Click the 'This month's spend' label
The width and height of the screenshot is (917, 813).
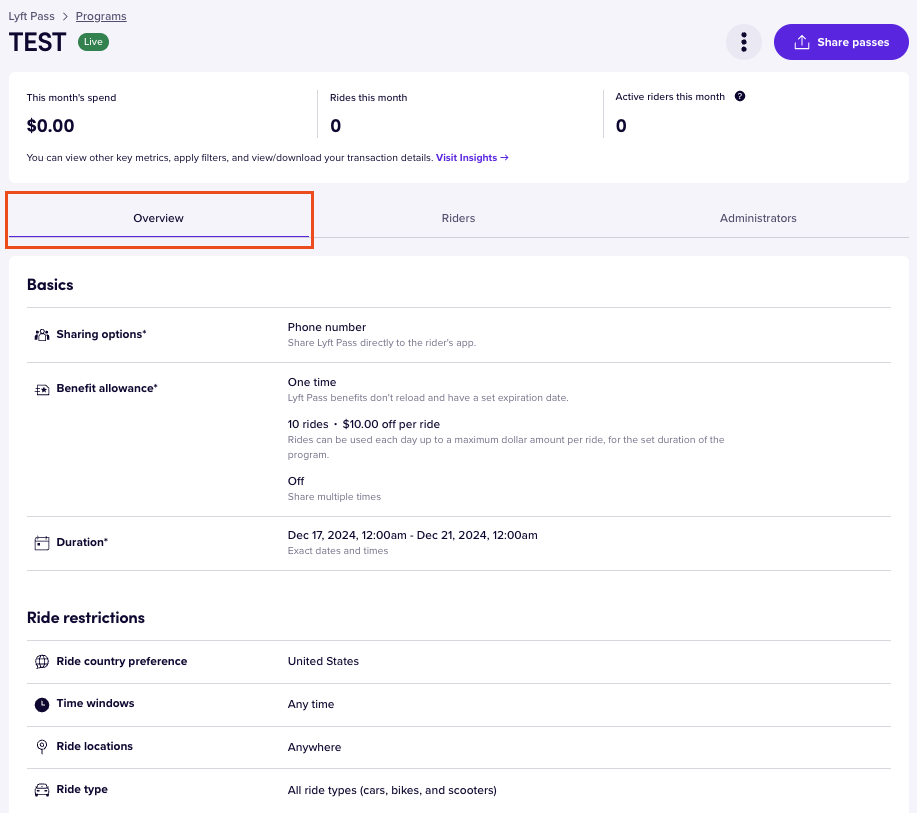coord(71,98)
